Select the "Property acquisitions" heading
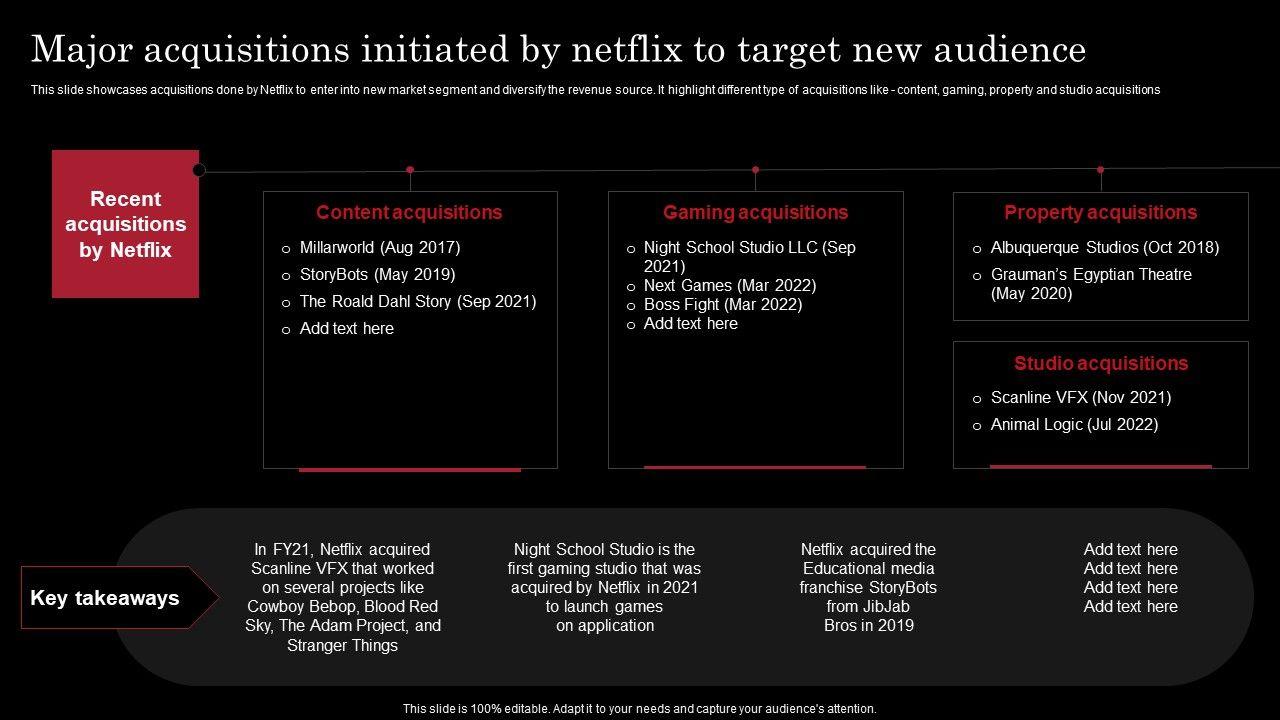1280x720 pixels. pyautogui.click(x=1100, y=212)
